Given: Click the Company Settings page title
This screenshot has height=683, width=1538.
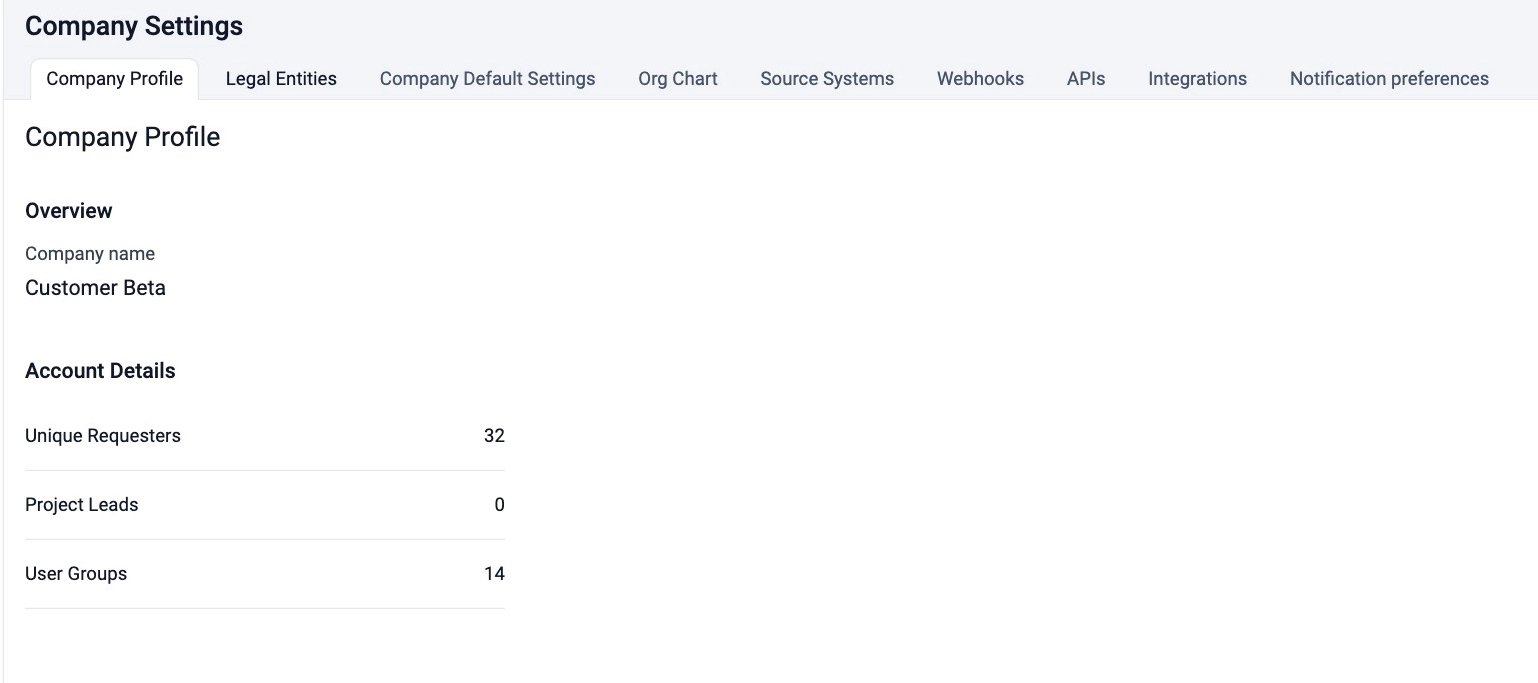Looking at the screenshot, I should click(133, 26).
